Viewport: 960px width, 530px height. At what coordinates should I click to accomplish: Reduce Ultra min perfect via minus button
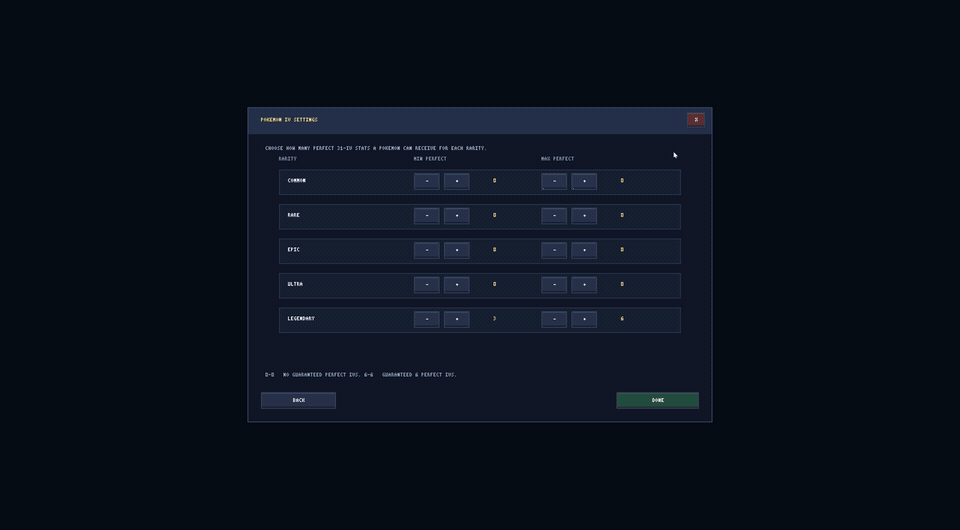[426, 285]
